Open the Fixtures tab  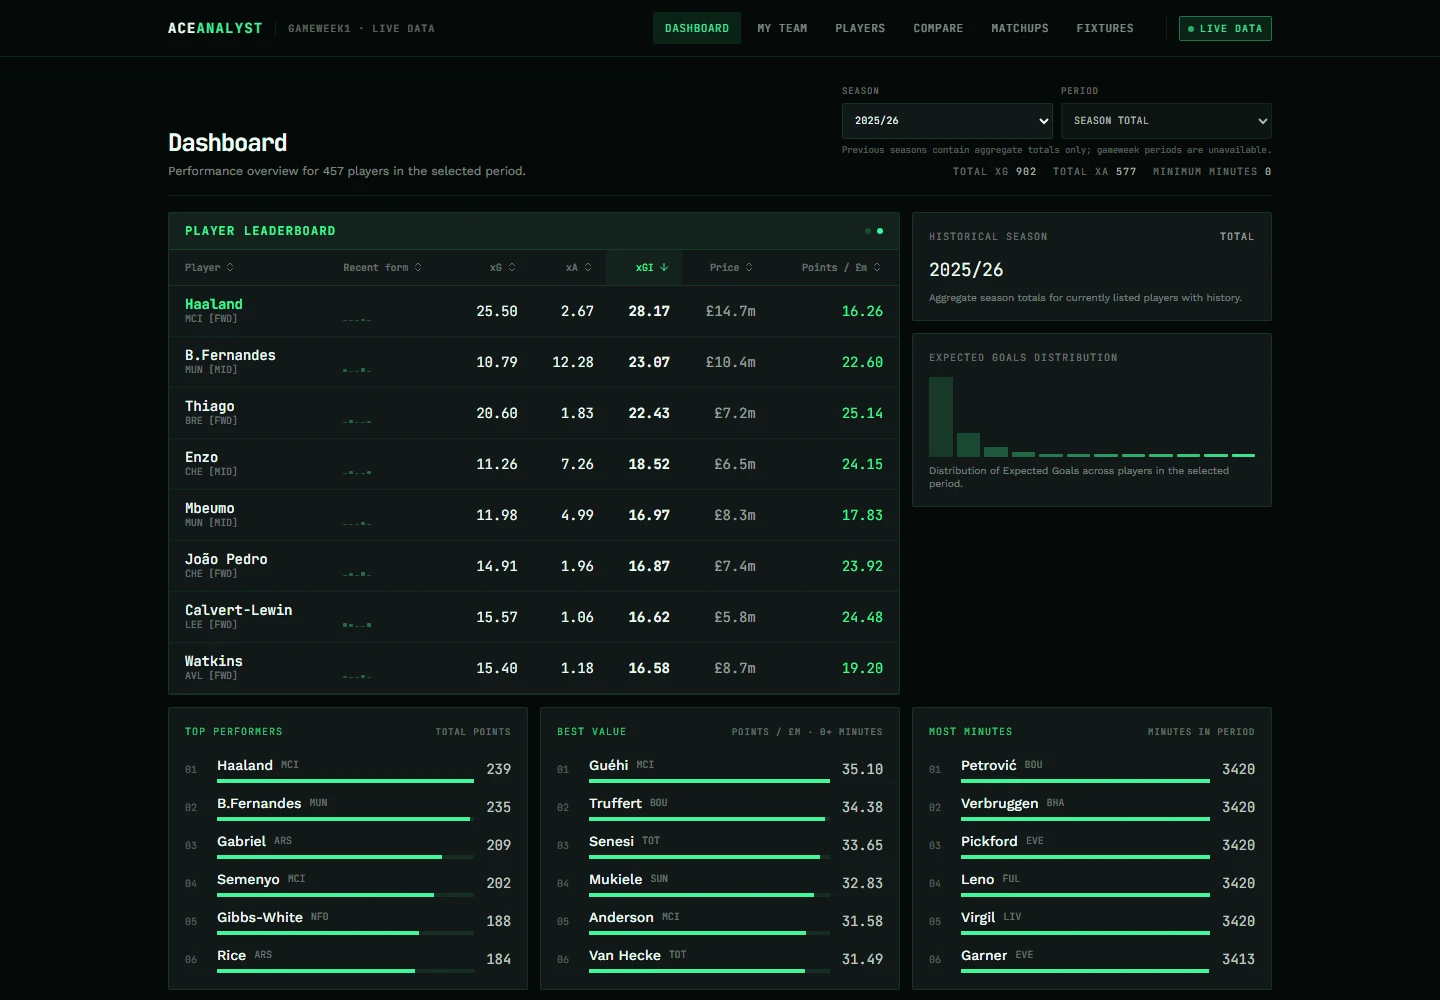point(1105,28)
